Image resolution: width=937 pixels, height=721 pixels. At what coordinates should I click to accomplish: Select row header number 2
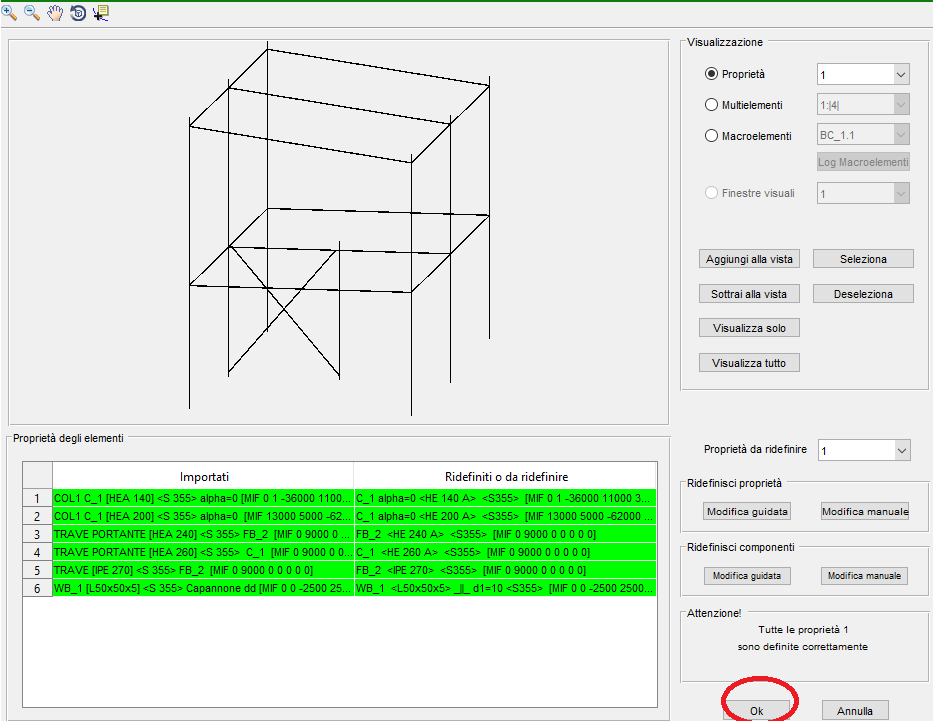[x=38, y=516]
